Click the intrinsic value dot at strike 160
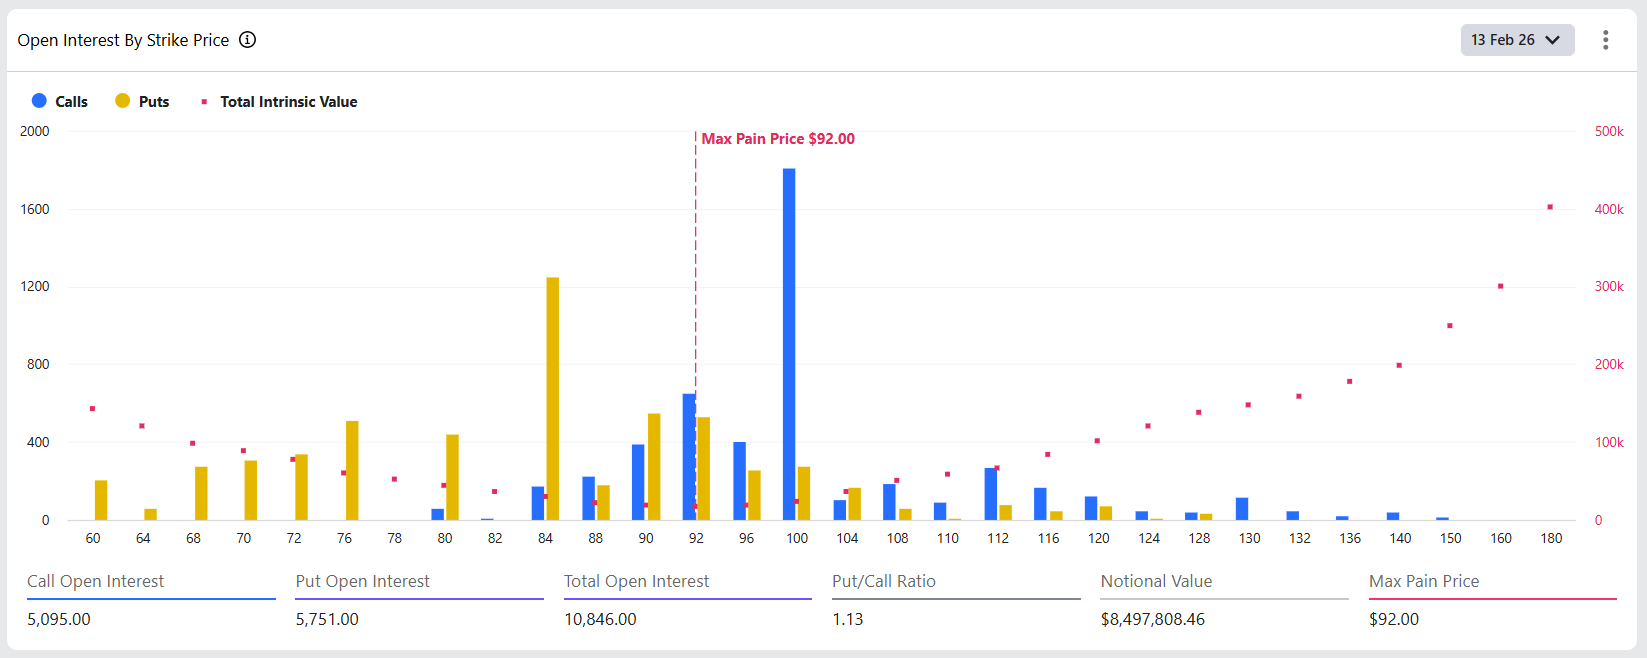This screenshot has width=1647, height=658. 1500,287
